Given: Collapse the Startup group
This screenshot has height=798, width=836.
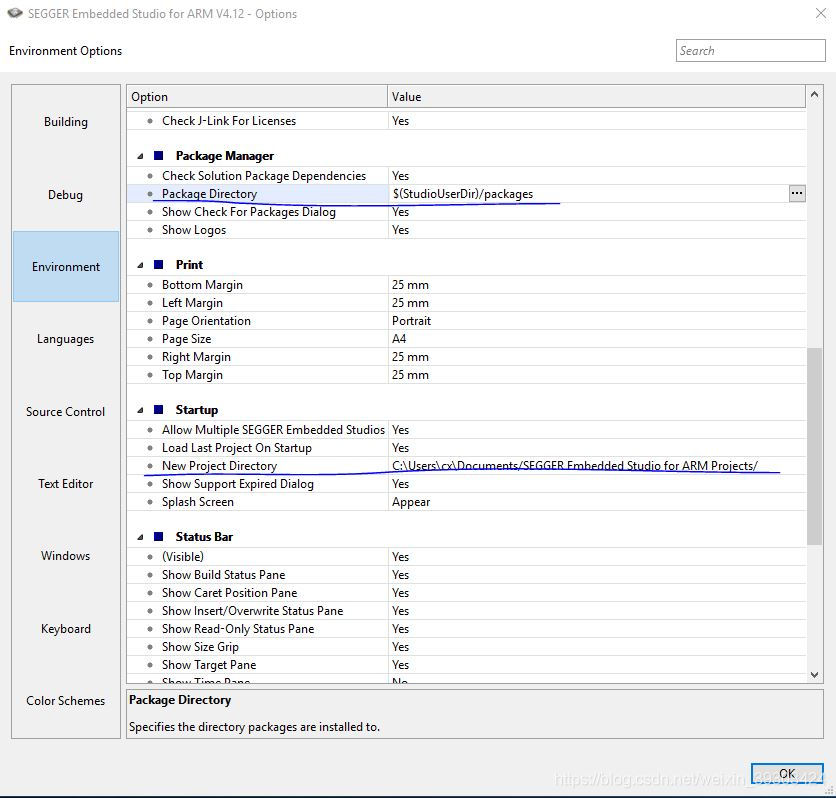Looking at the screenshot, I should coord(140,410).
